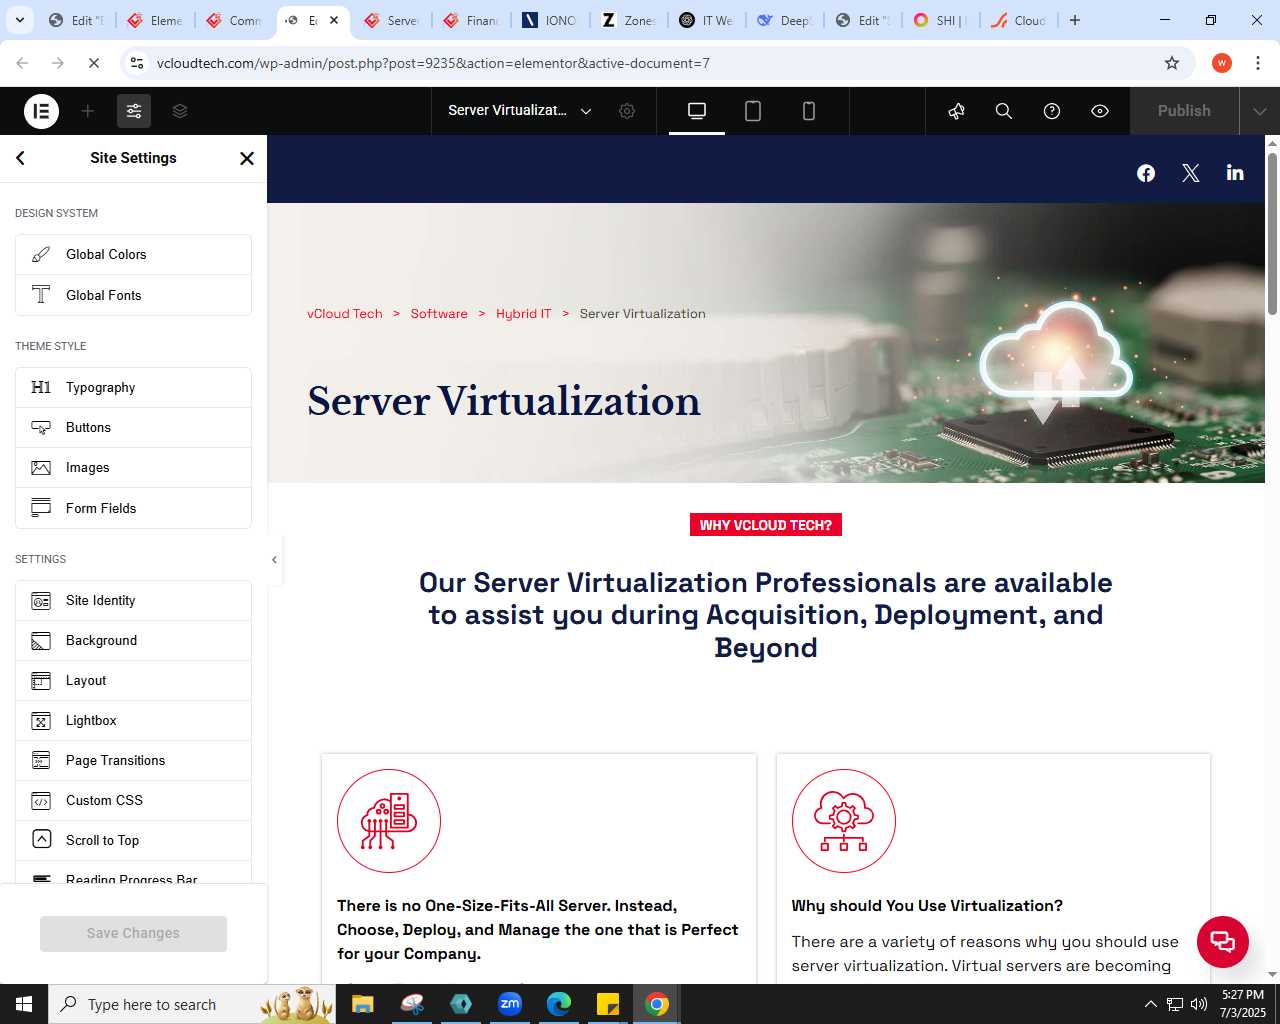Open Finder search icon in top bar
The height and width of the screenshot is (1024, 1280).
point(1004,111)
